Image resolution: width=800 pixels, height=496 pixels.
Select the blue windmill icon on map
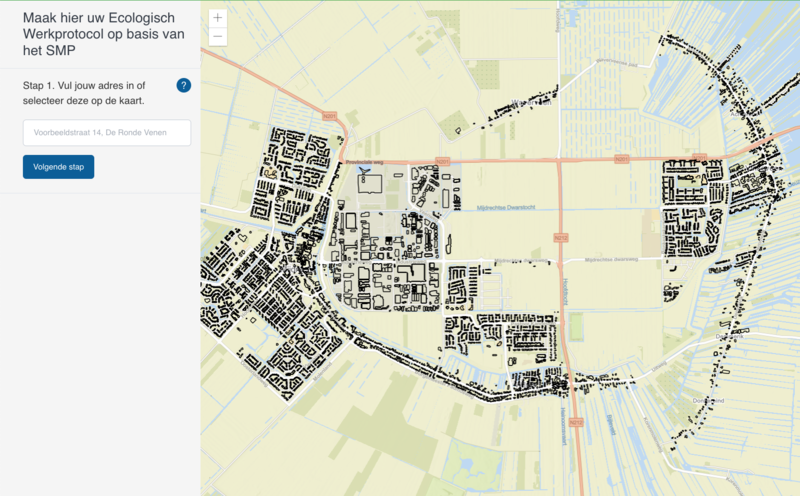pos(362,171)
